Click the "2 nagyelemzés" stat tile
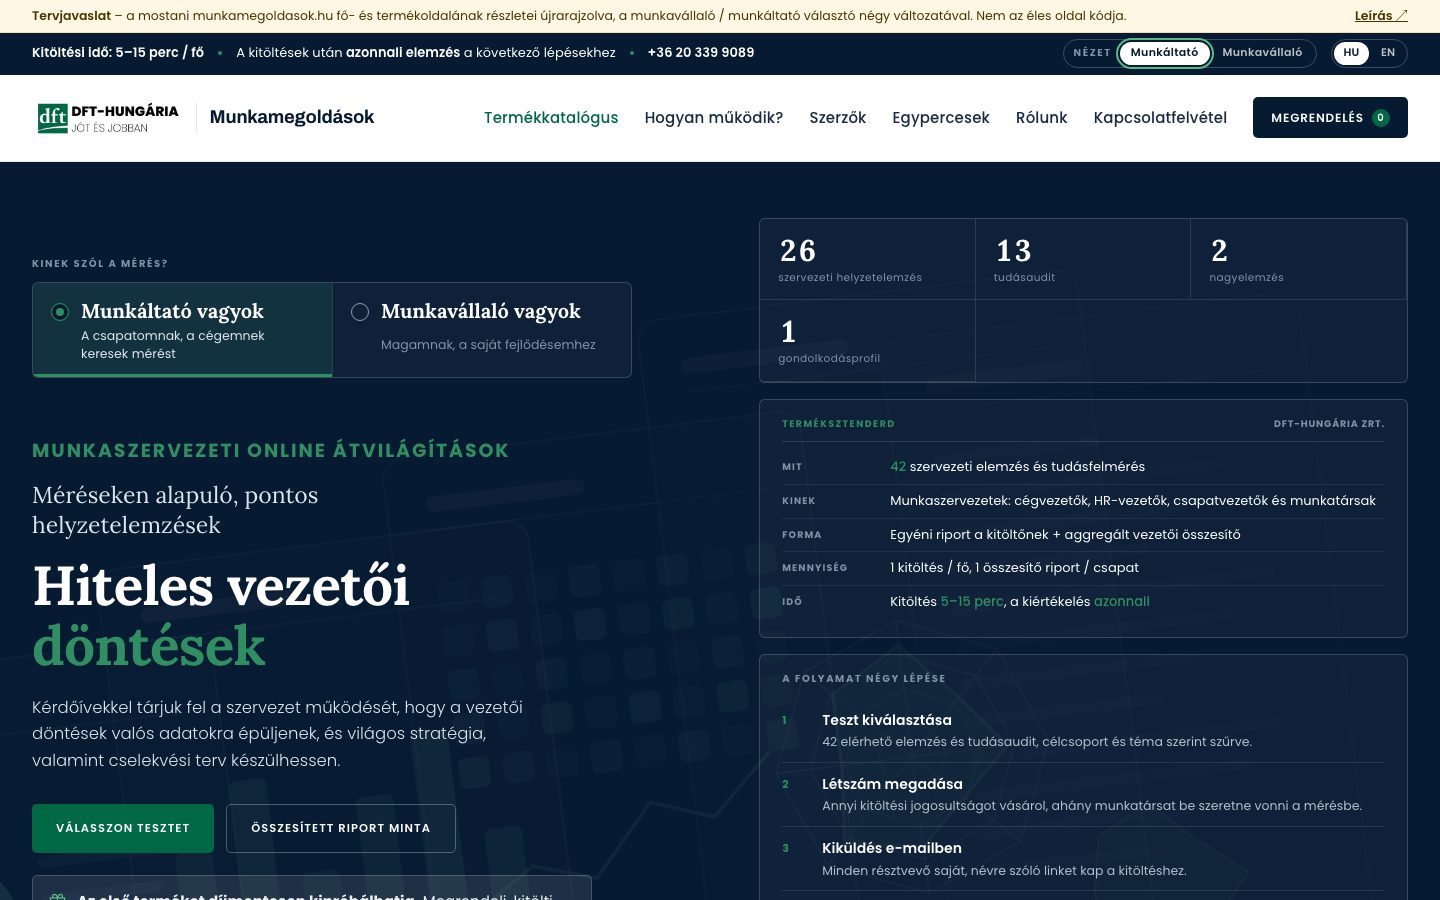1440x900 pixels. pos(1299,259)
